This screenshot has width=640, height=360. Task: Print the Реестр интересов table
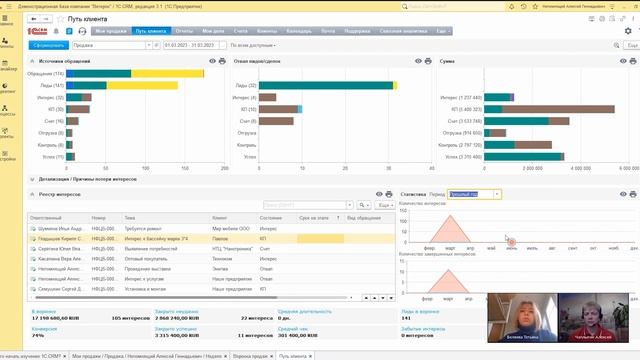click(389, 194)
